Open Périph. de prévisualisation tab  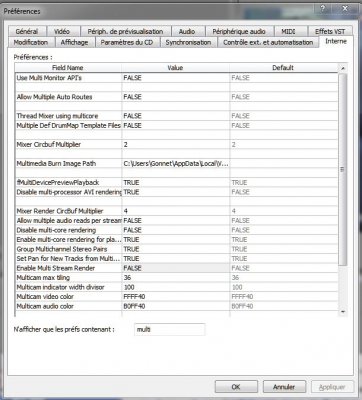(125, 31)
